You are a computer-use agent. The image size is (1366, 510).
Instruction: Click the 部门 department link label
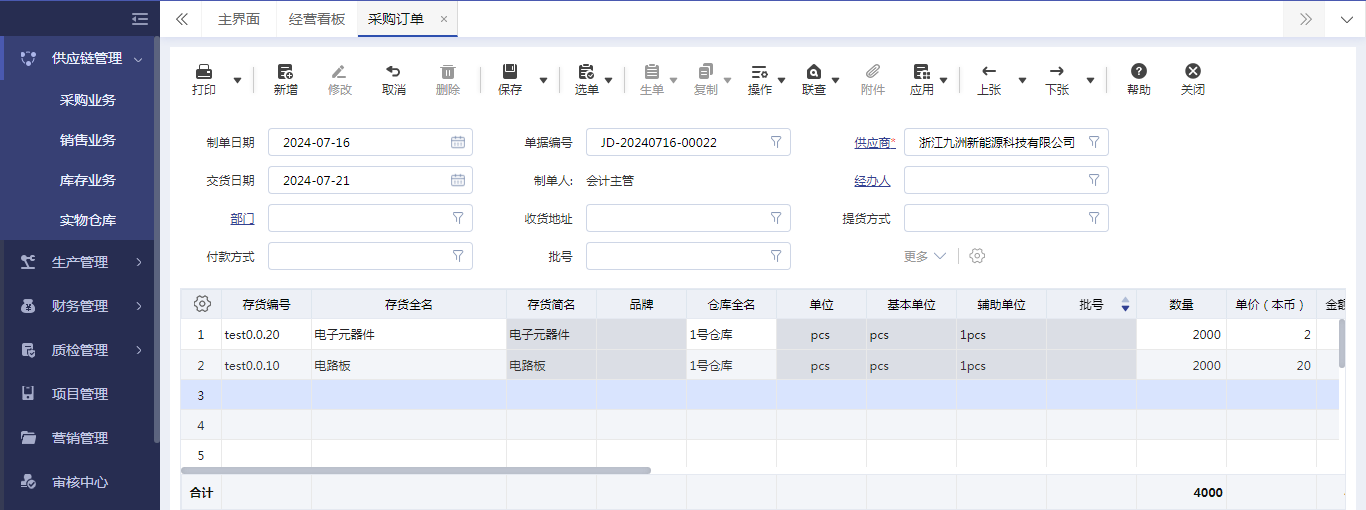point(242,219)
